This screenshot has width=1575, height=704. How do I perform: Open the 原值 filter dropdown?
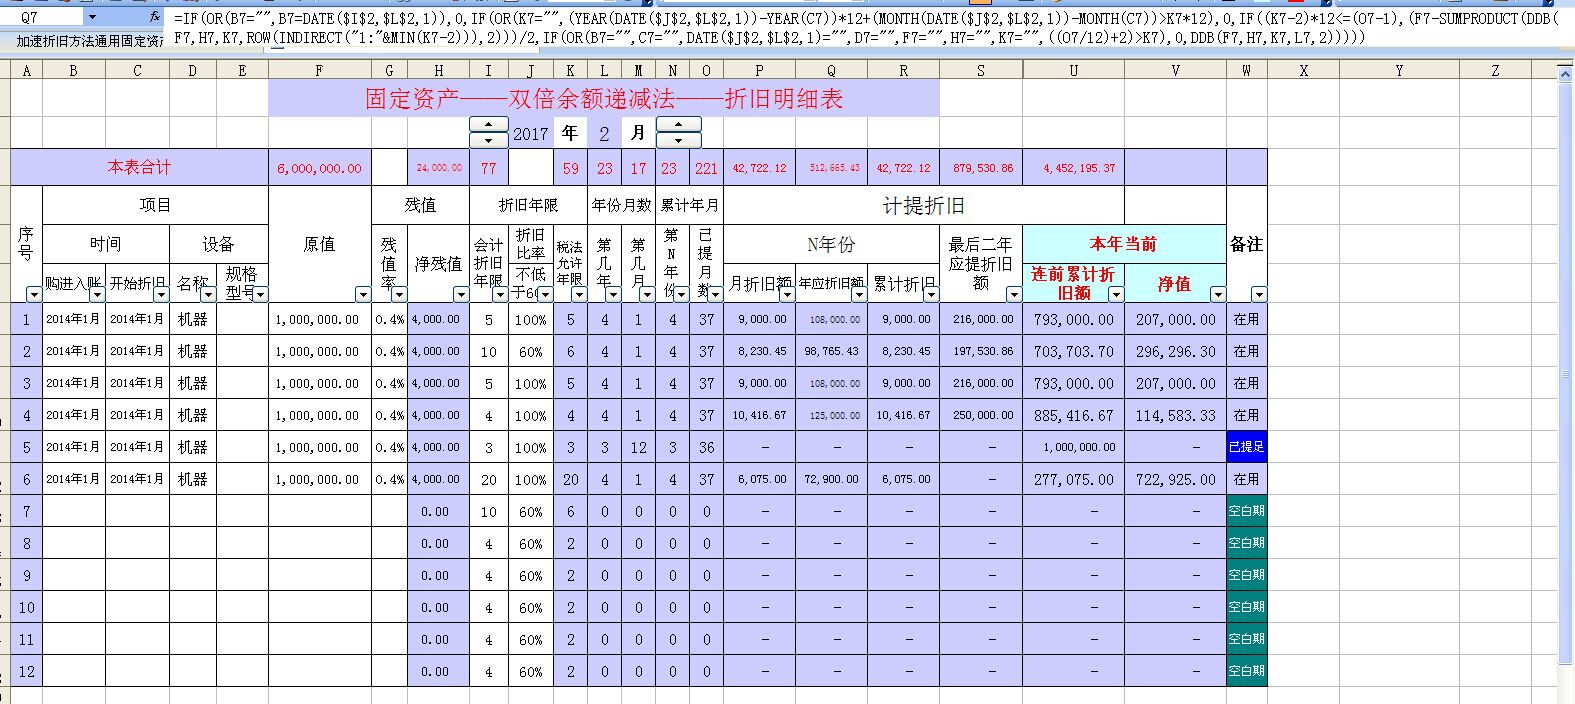click(363, 294)
